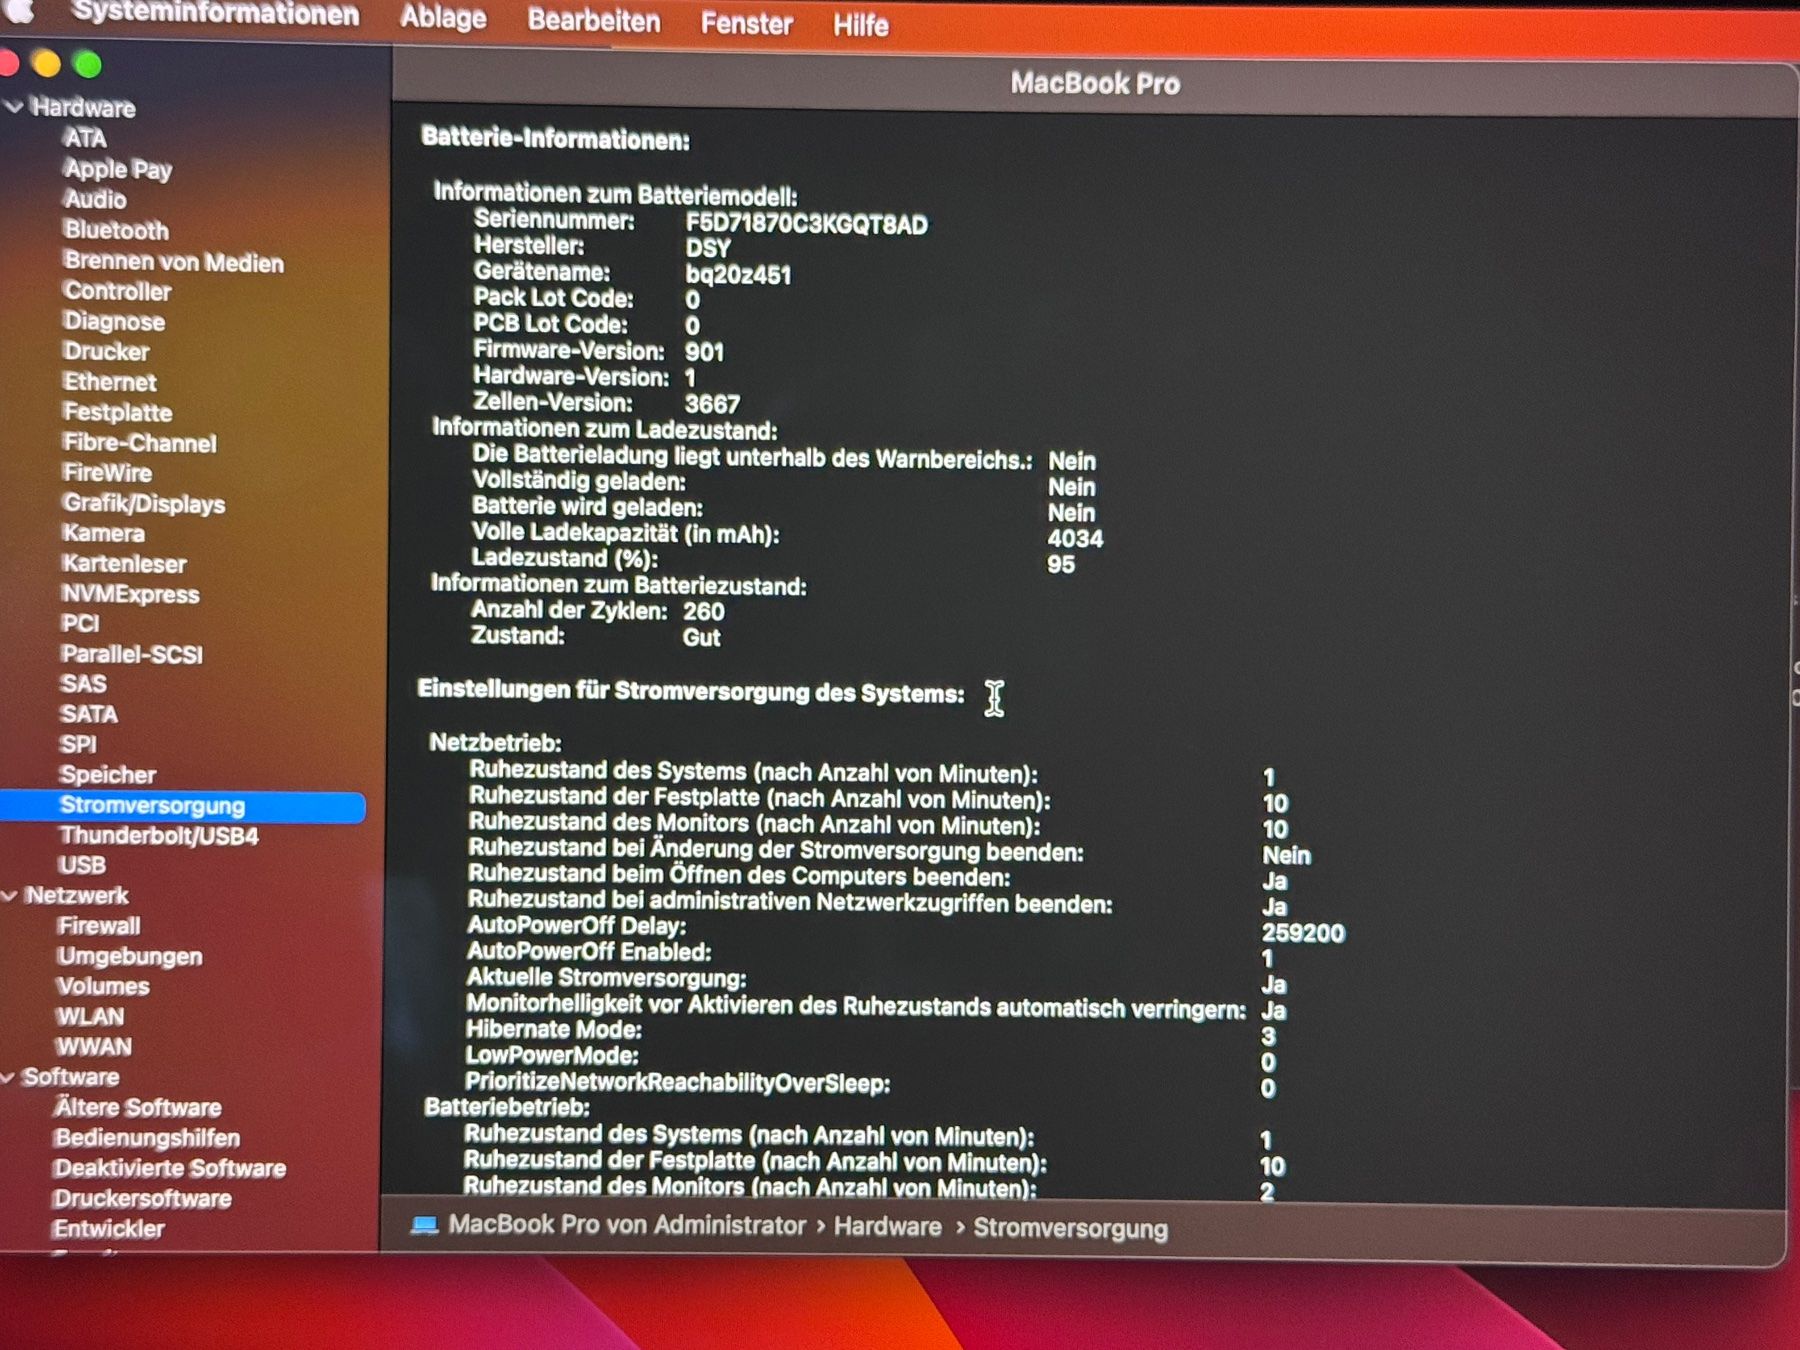The height and width of the screenshot is (1350, 1800).
Task: Open the Hilfe menu
Action: (x=860, y=25)
